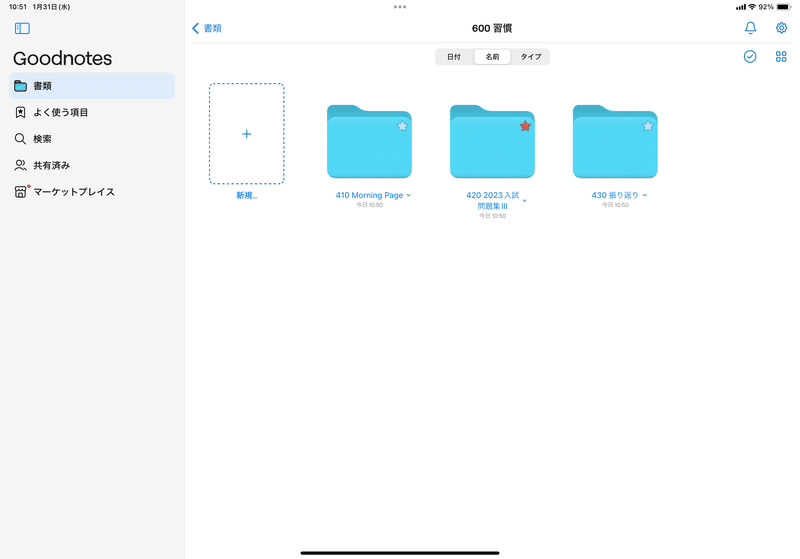
Task: Open notifications bell
Action: (x=750, y=28)
